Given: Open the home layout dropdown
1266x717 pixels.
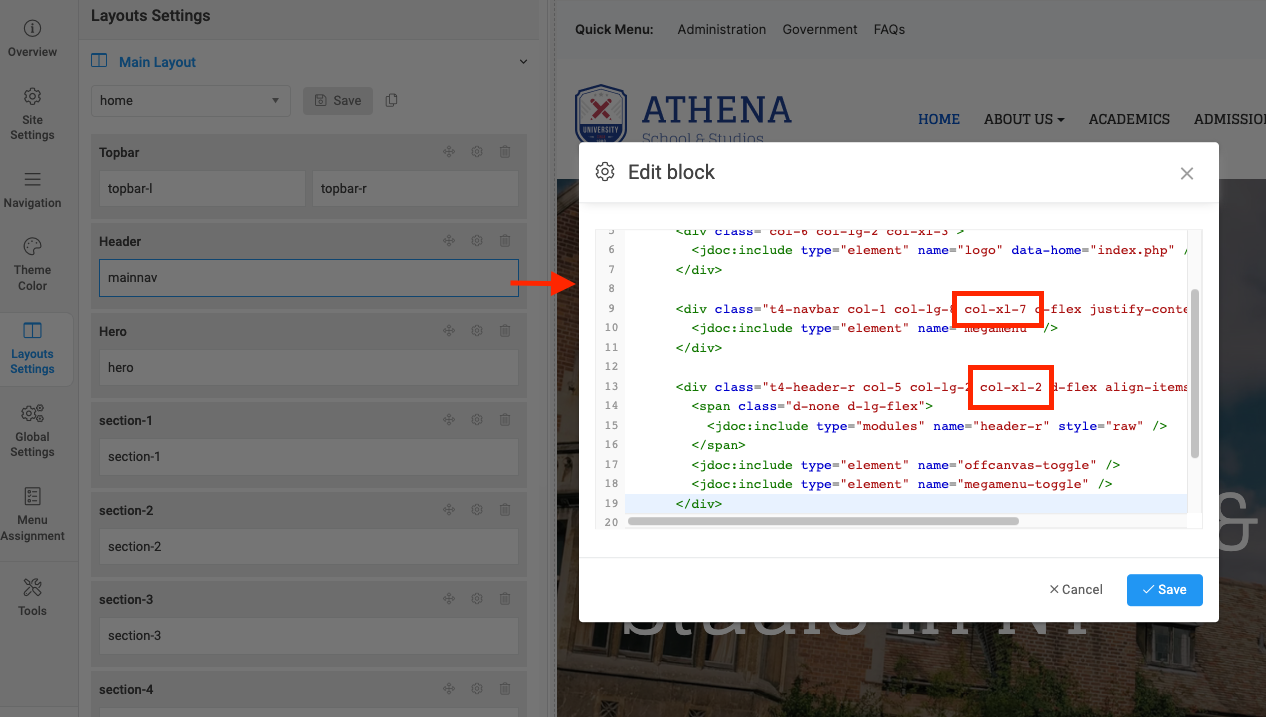Looking at the screenshot, I should pos(190,100).
